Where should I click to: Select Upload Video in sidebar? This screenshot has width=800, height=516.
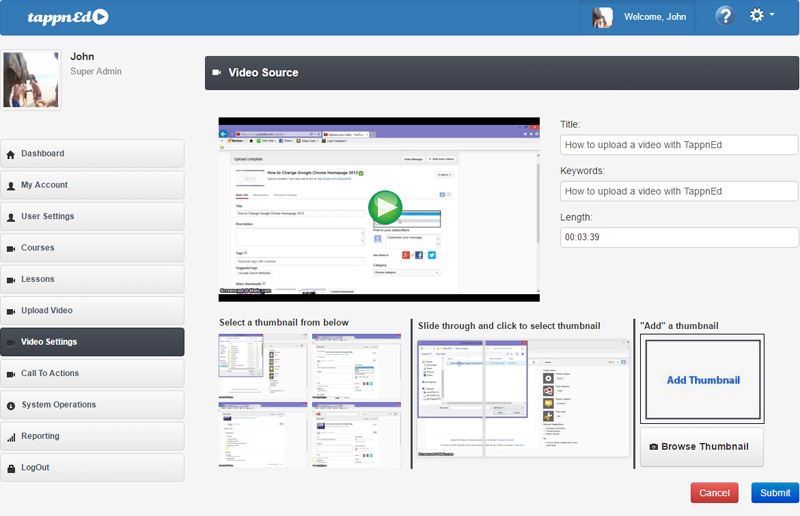tap(92, 311)
